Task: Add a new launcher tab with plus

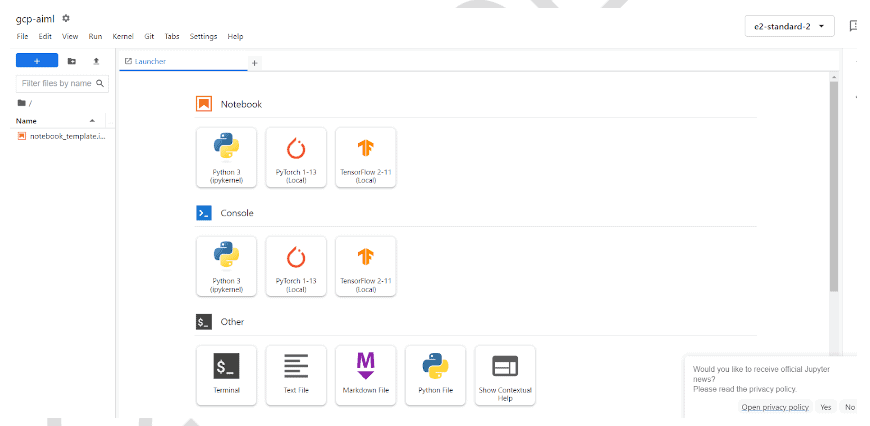Action: tap(254, 62)
